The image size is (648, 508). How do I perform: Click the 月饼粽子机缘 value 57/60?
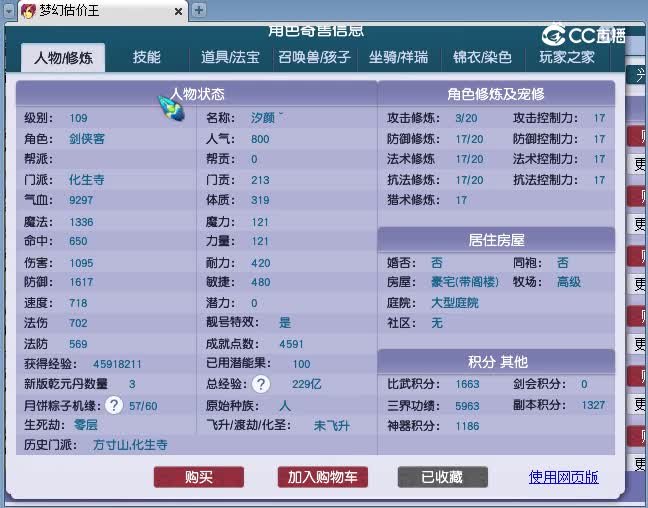143,406
